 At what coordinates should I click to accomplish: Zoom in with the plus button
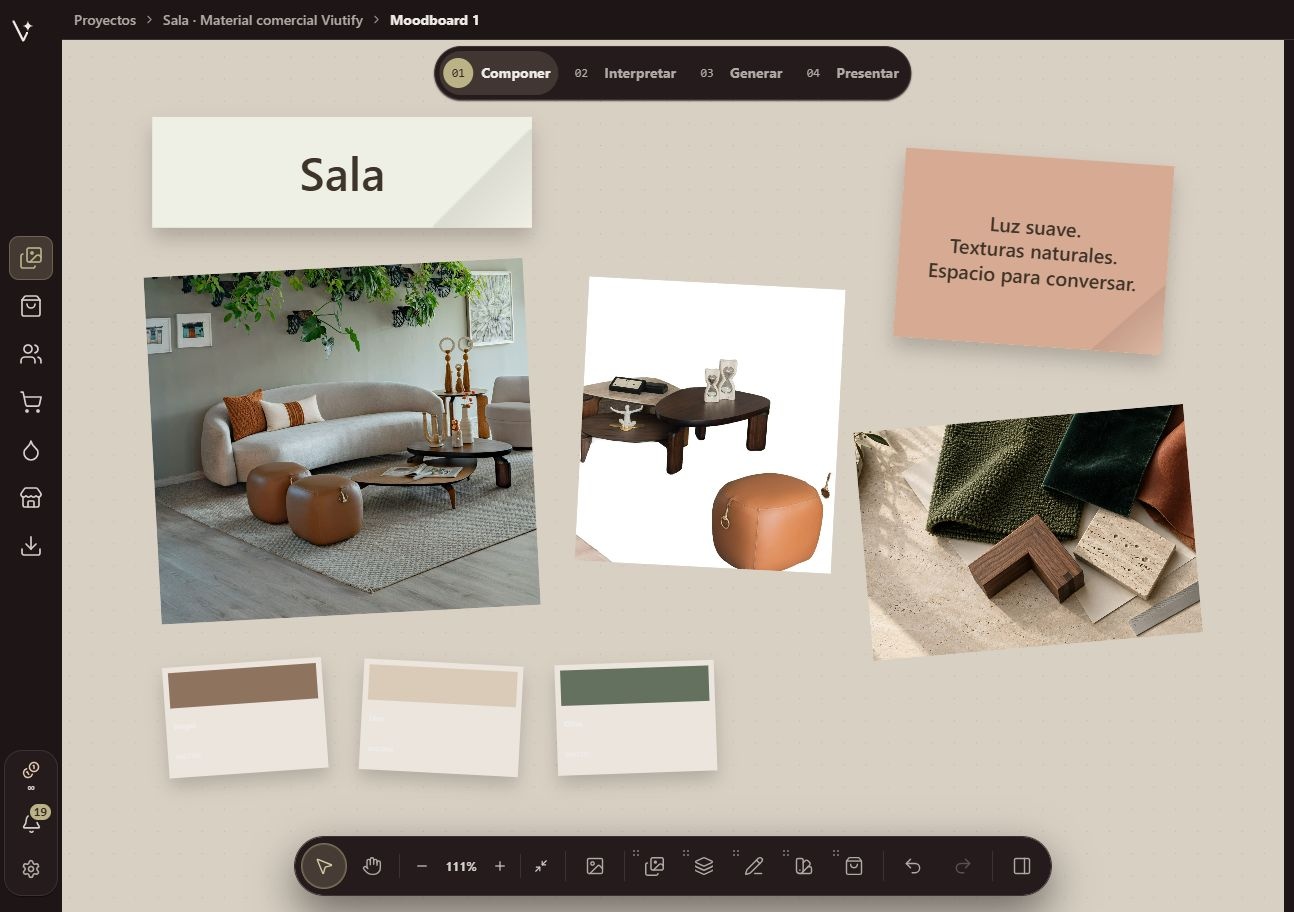(500, 866)
